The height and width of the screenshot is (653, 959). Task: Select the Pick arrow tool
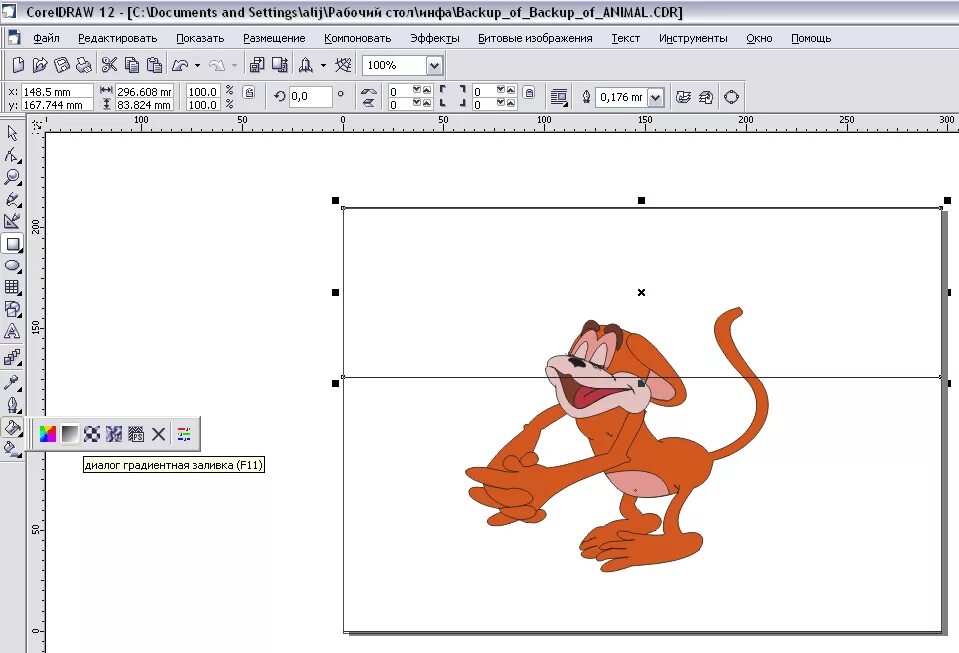(12, 133)
